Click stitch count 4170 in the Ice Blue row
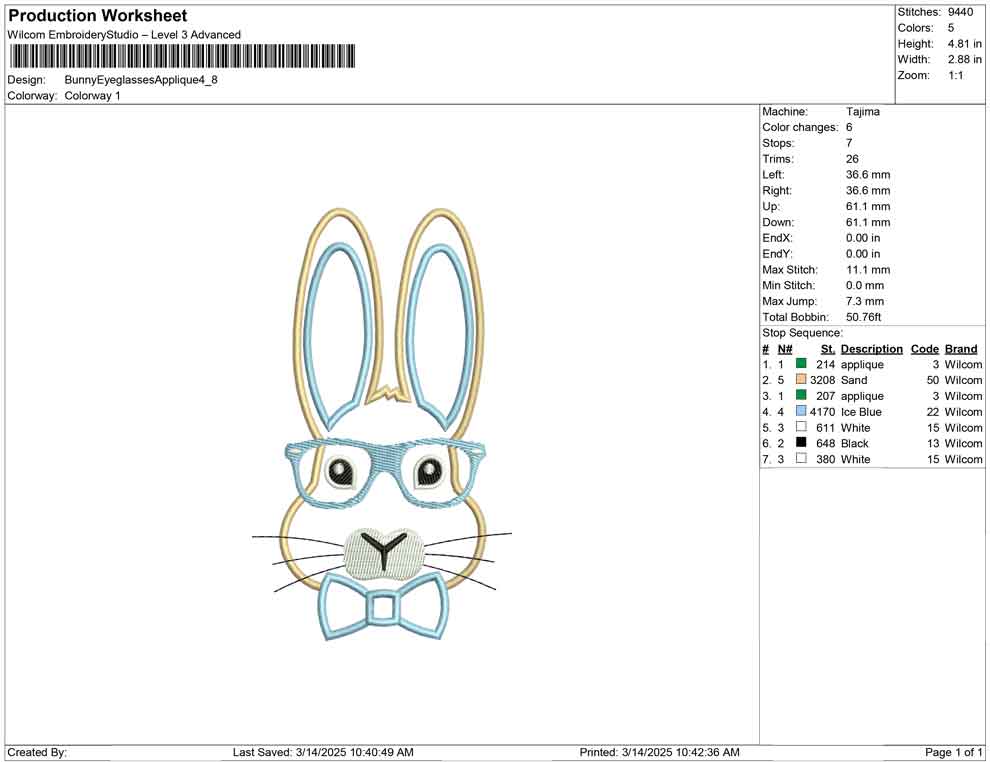The width and height of the screenshot is (990, 762). [823, 412]
